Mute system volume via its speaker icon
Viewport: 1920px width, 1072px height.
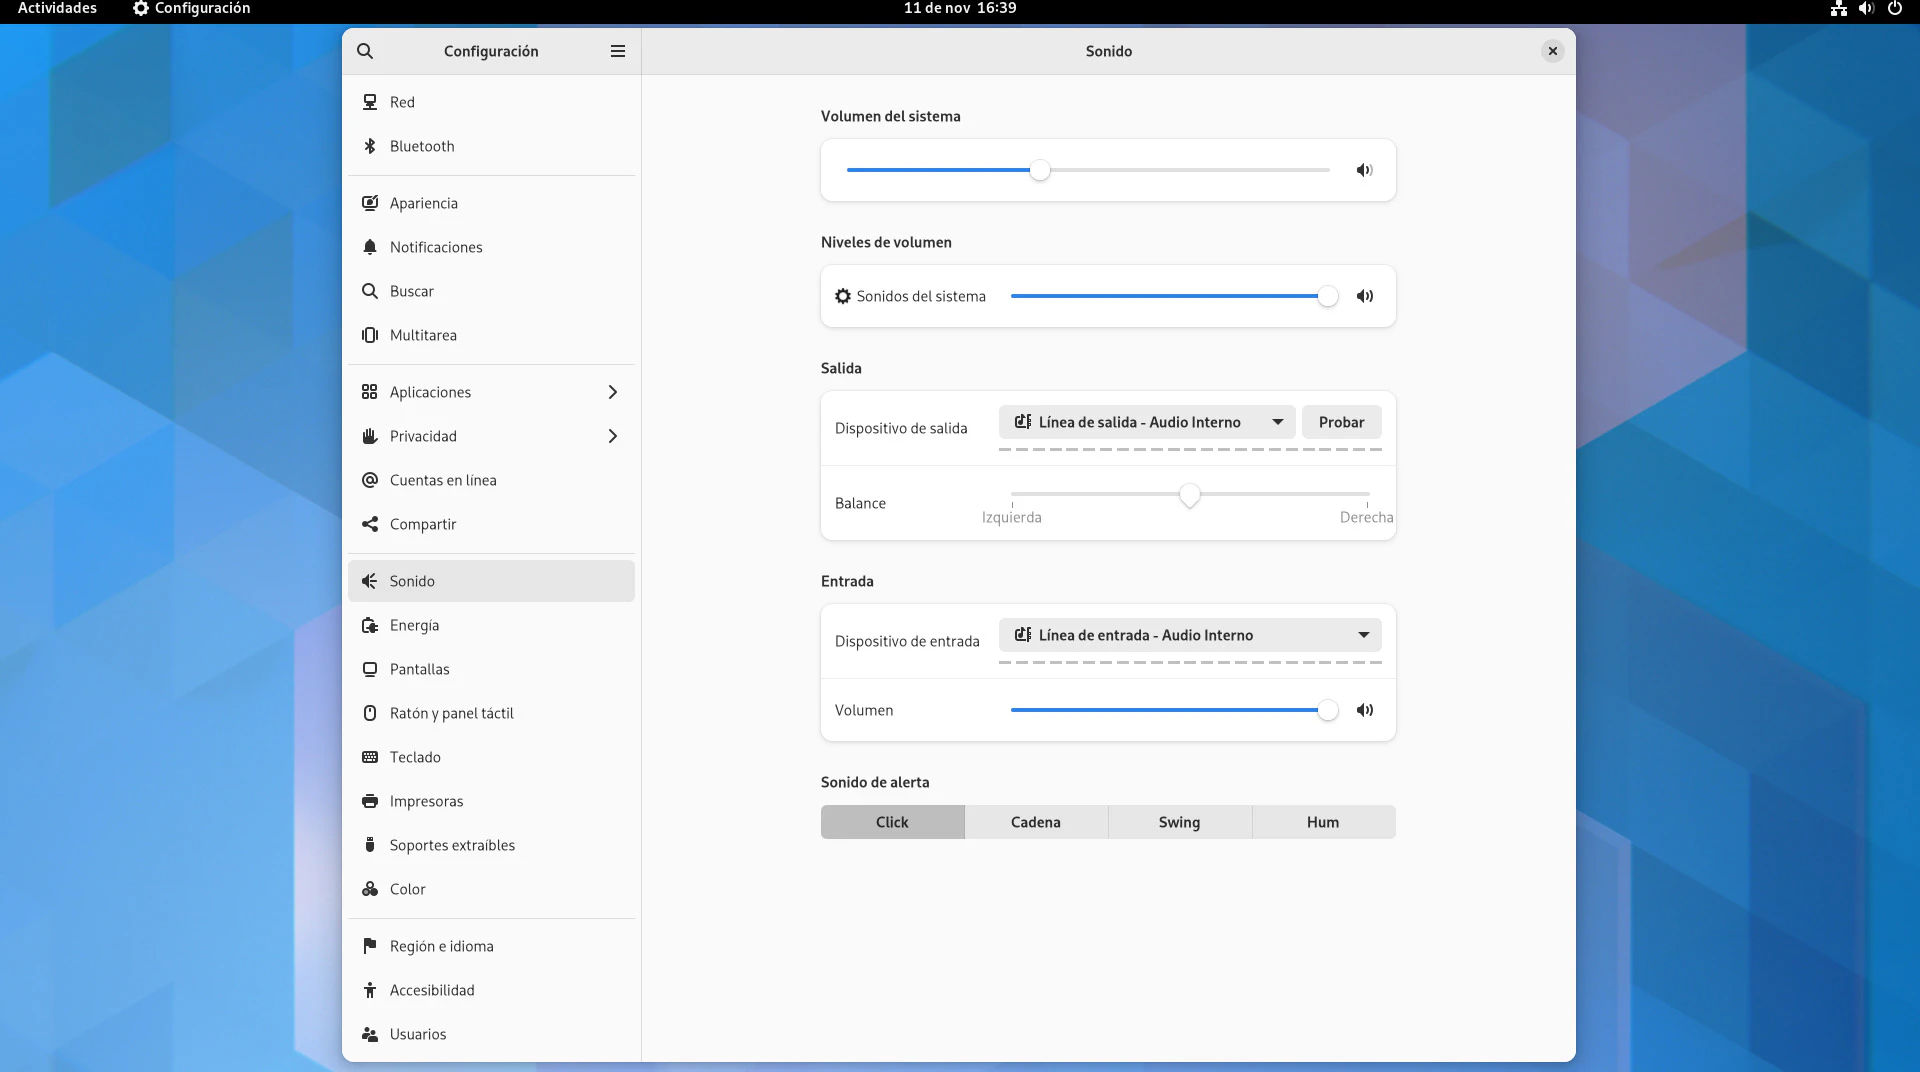(x=1364, y=170)
